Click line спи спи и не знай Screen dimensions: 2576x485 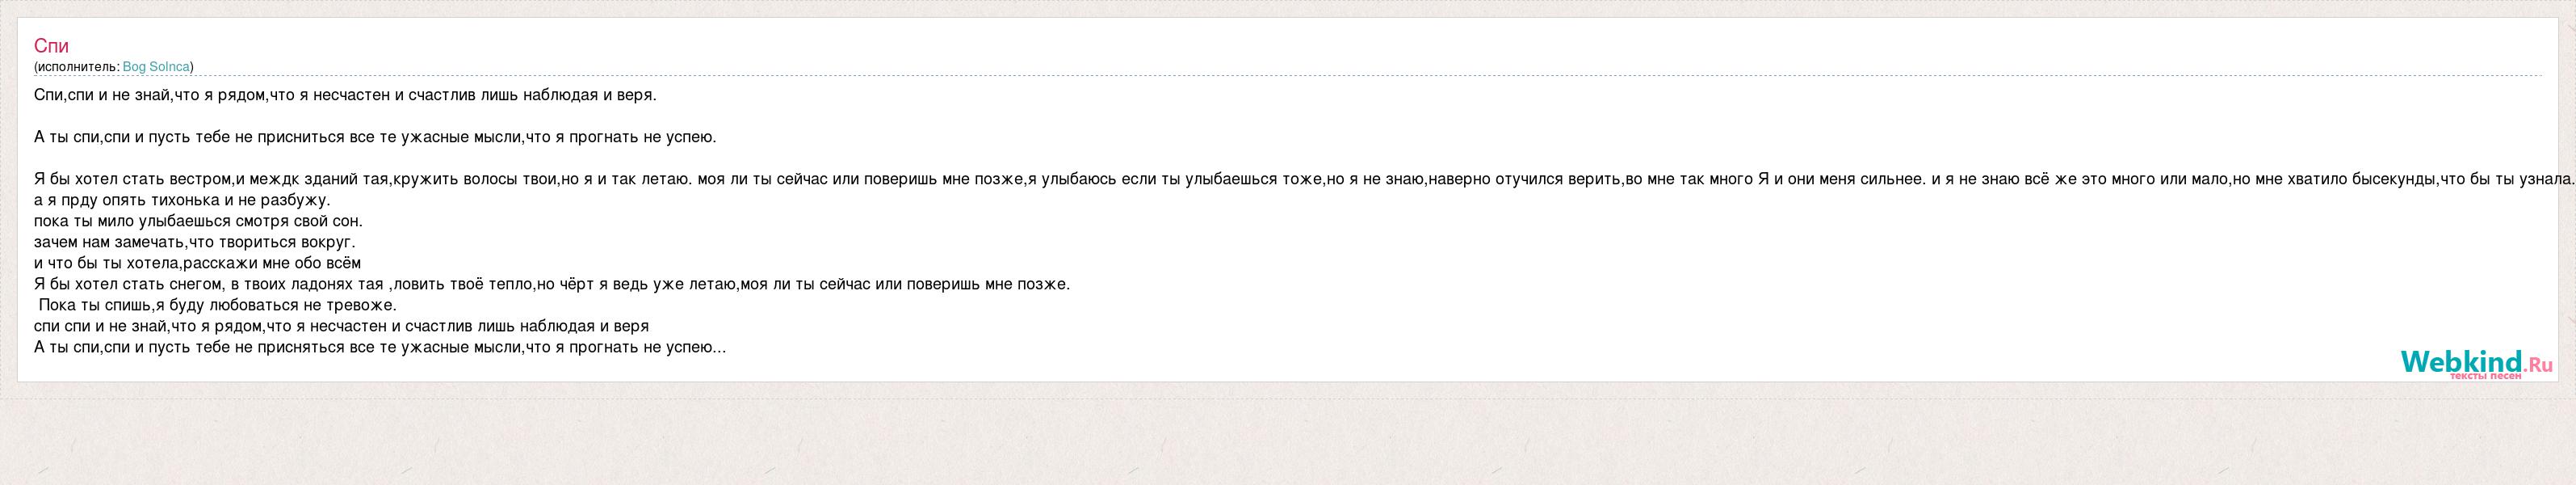(x=341, y=326)
